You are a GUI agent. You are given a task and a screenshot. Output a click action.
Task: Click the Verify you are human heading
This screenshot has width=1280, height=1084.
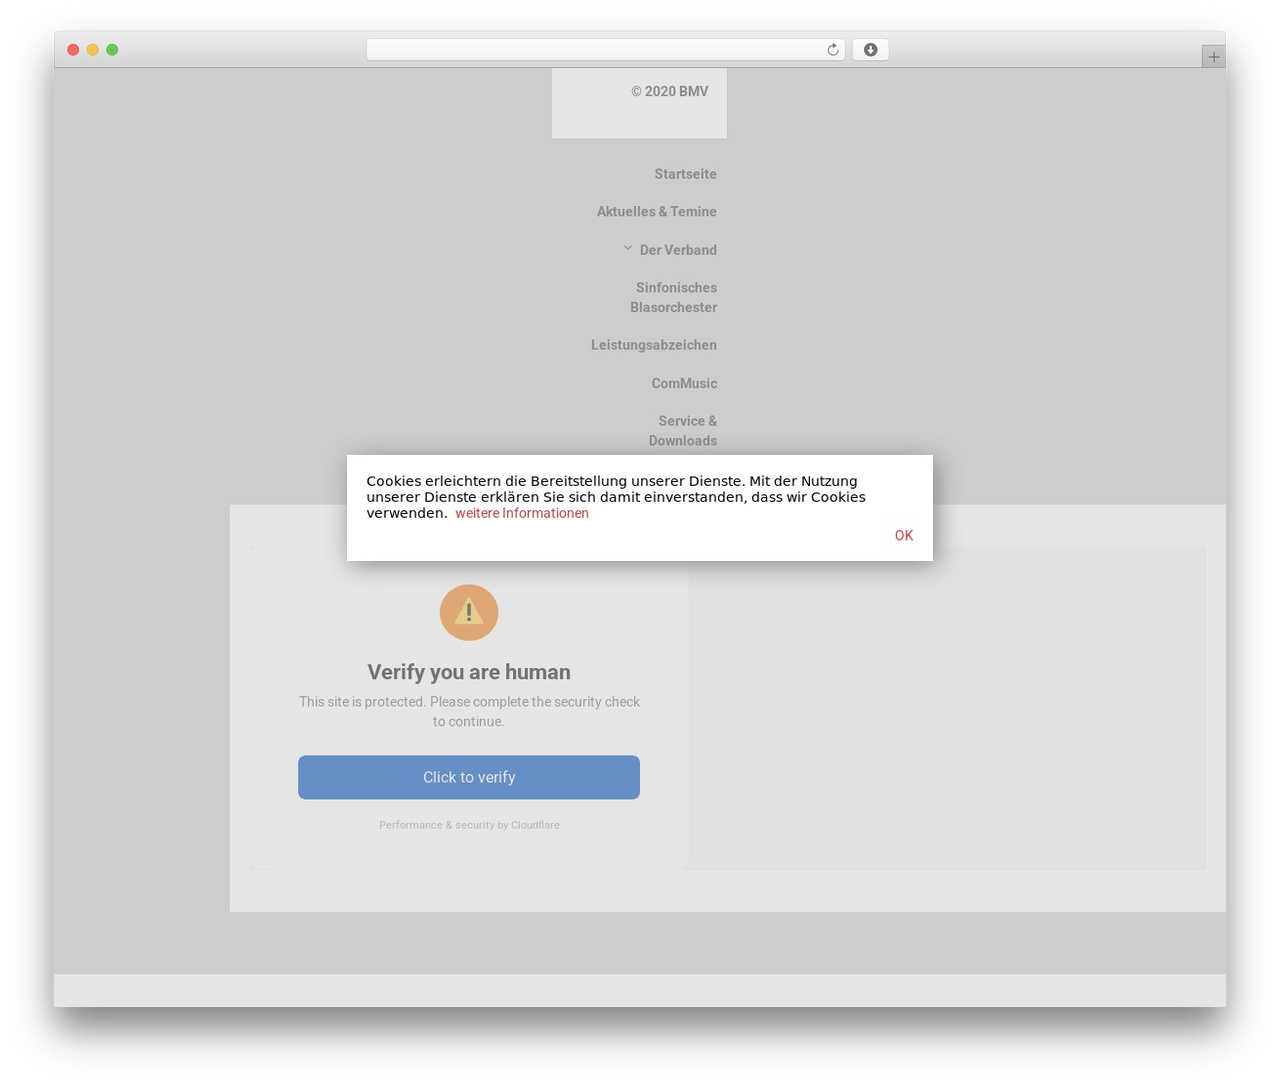point(469,672)
